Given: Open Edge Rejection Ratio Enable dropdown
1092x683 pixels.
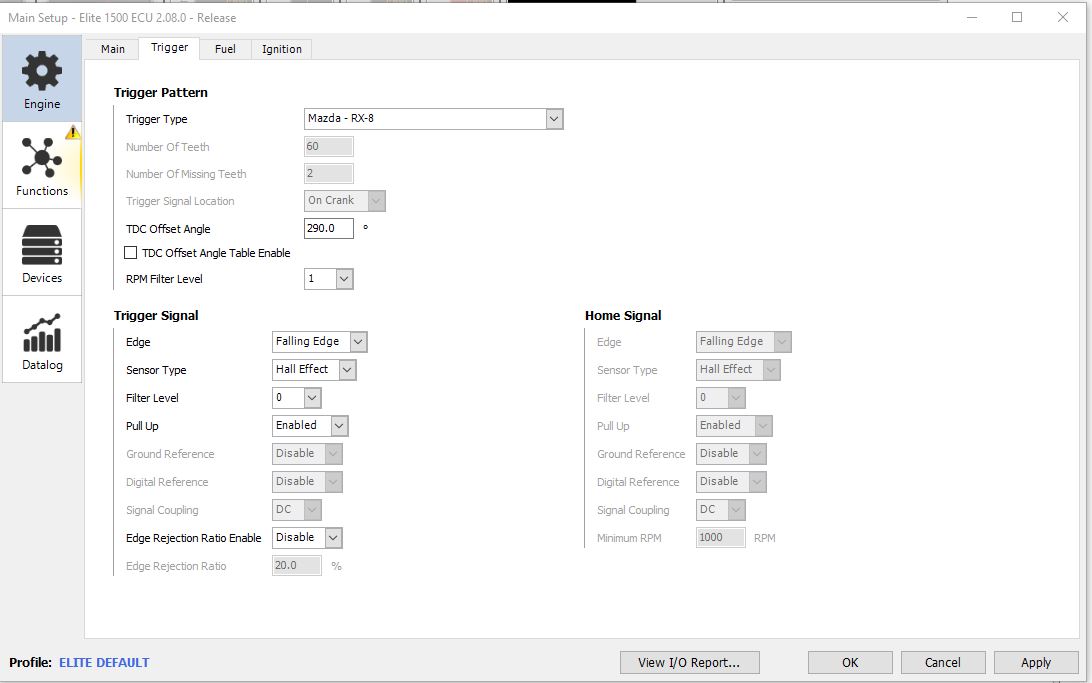Looking at the screenshot, I should 334,537.
